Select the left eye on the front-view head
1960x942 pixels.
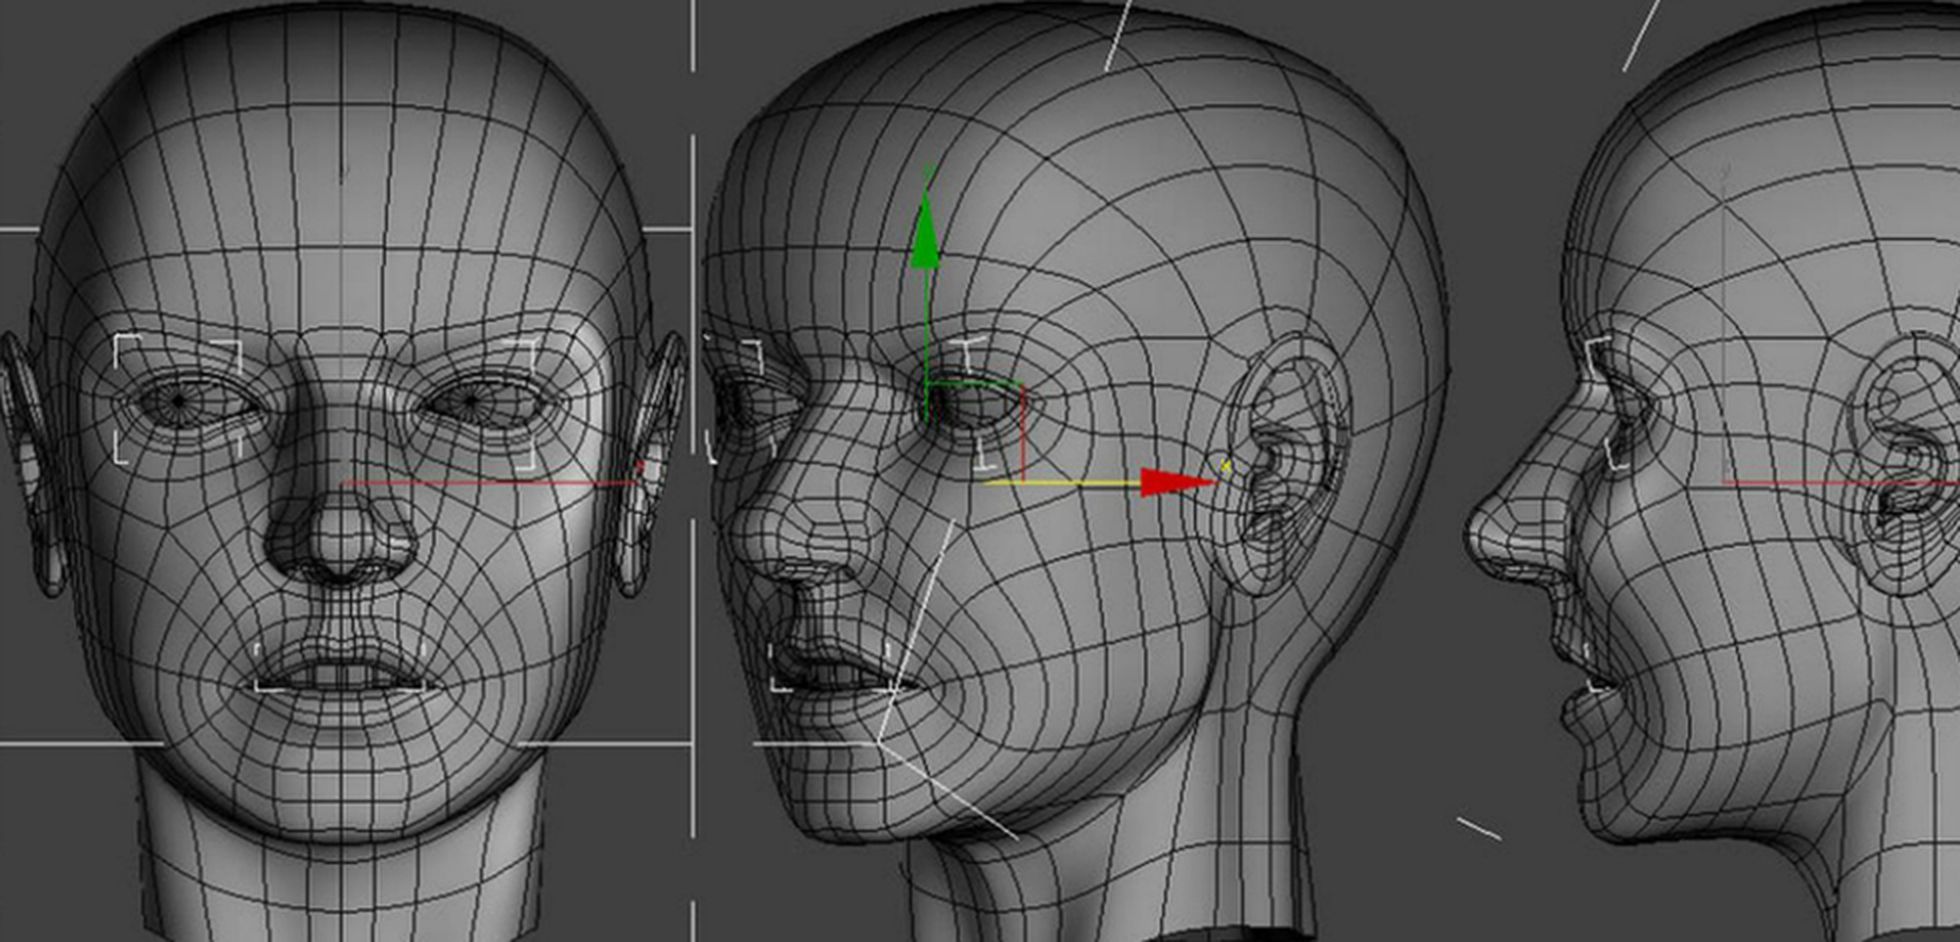180,401
